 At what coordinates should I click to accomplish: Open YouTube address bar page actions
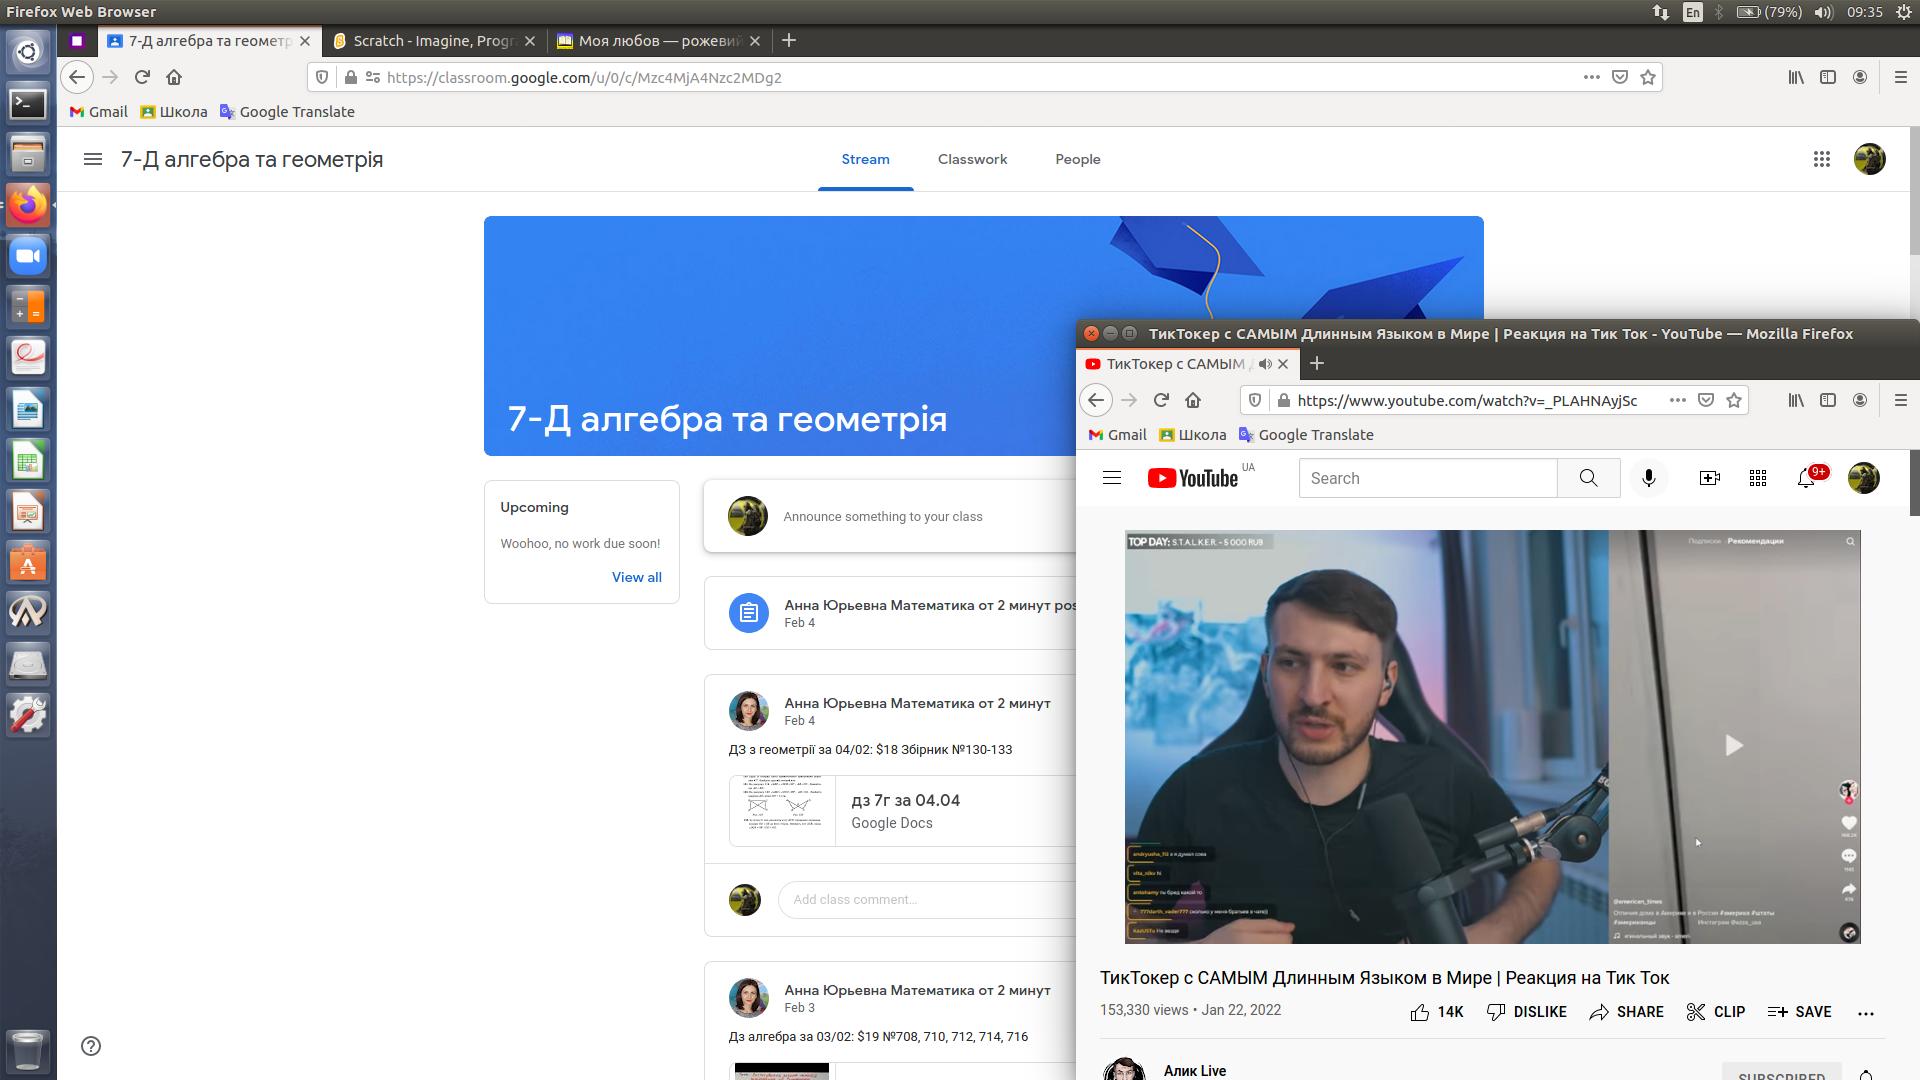pos(1677,400)
